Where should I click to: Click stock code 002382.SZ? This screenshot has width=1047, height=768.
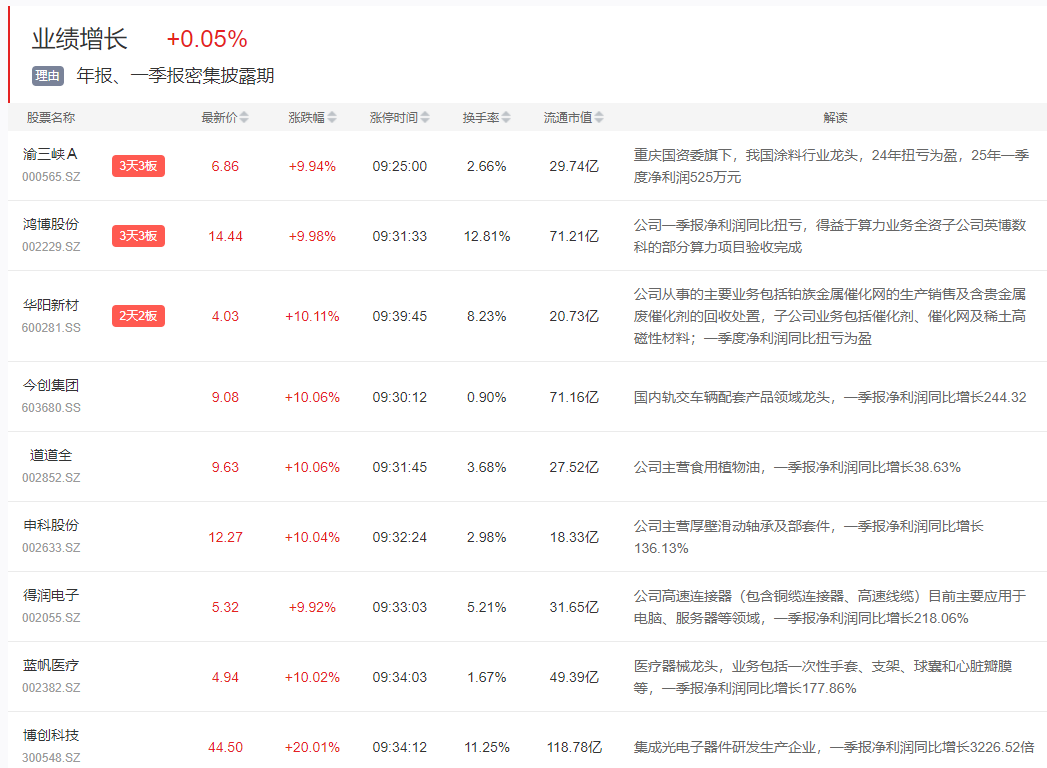coord(51,689)
